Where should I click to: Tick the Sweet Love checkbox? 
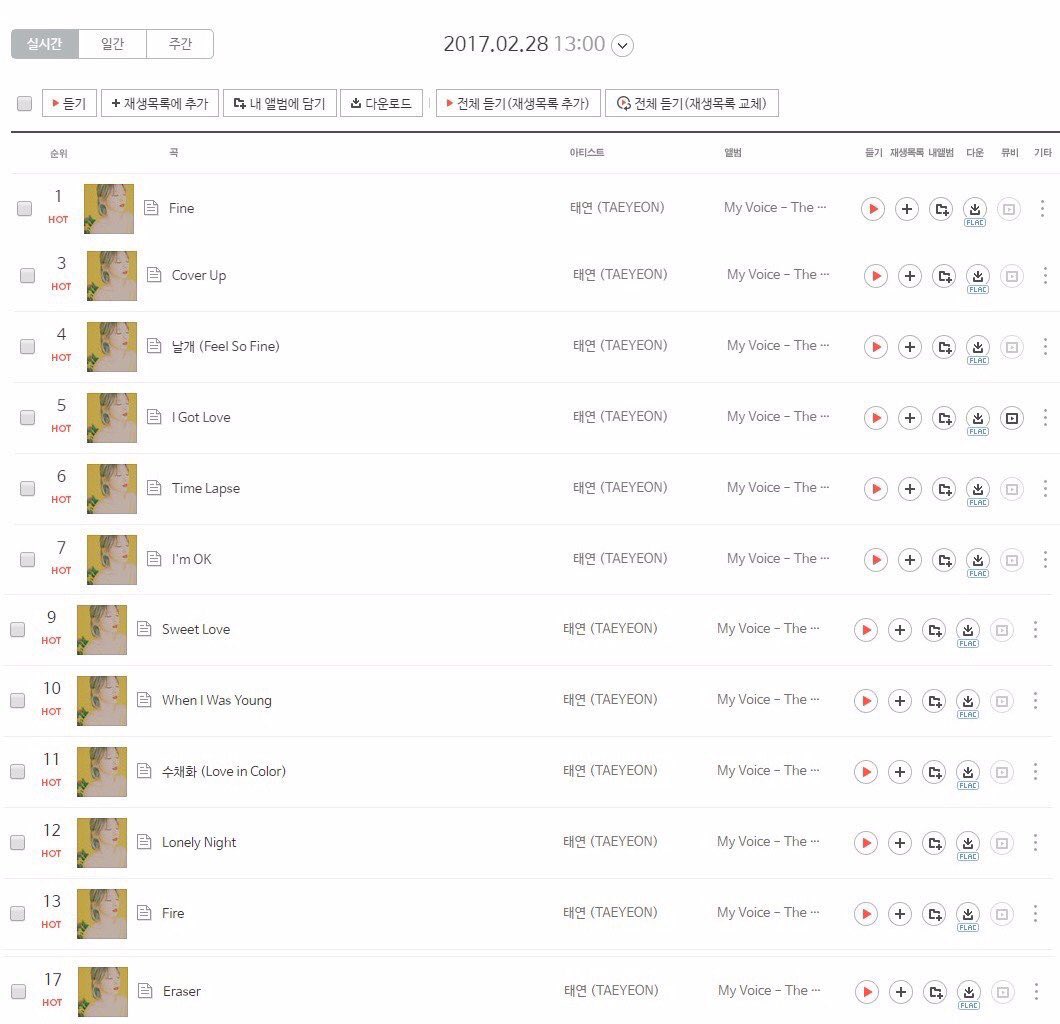point(18,629)
